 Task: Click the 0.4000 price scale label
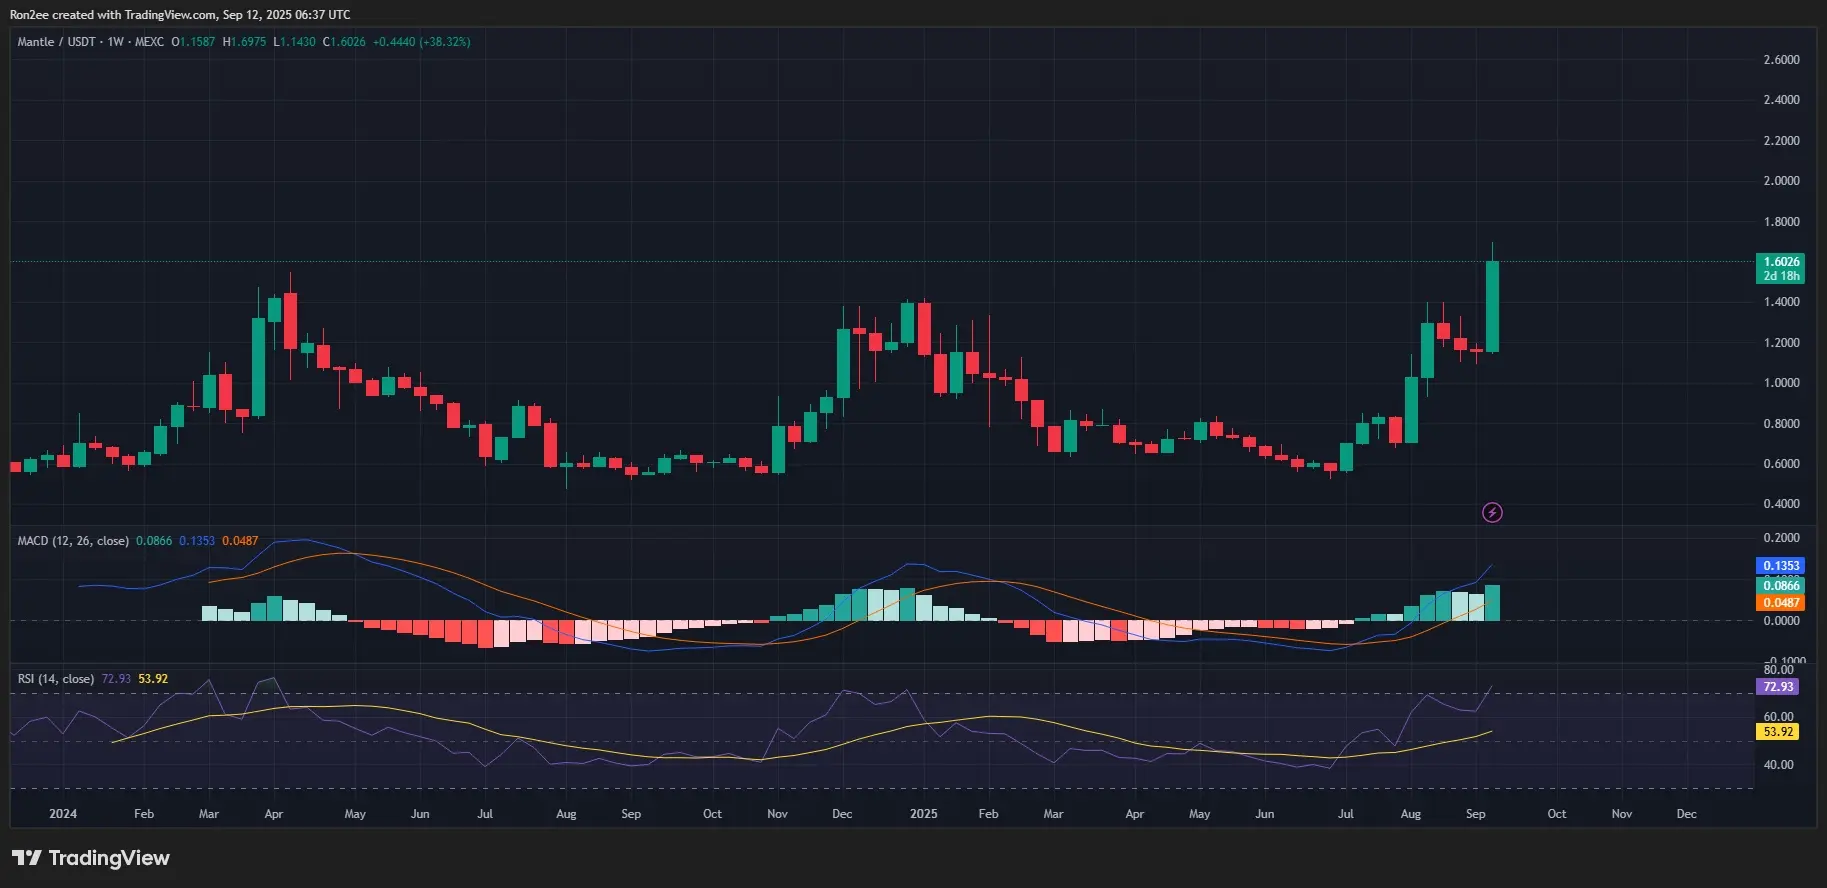click(1781, 504)
